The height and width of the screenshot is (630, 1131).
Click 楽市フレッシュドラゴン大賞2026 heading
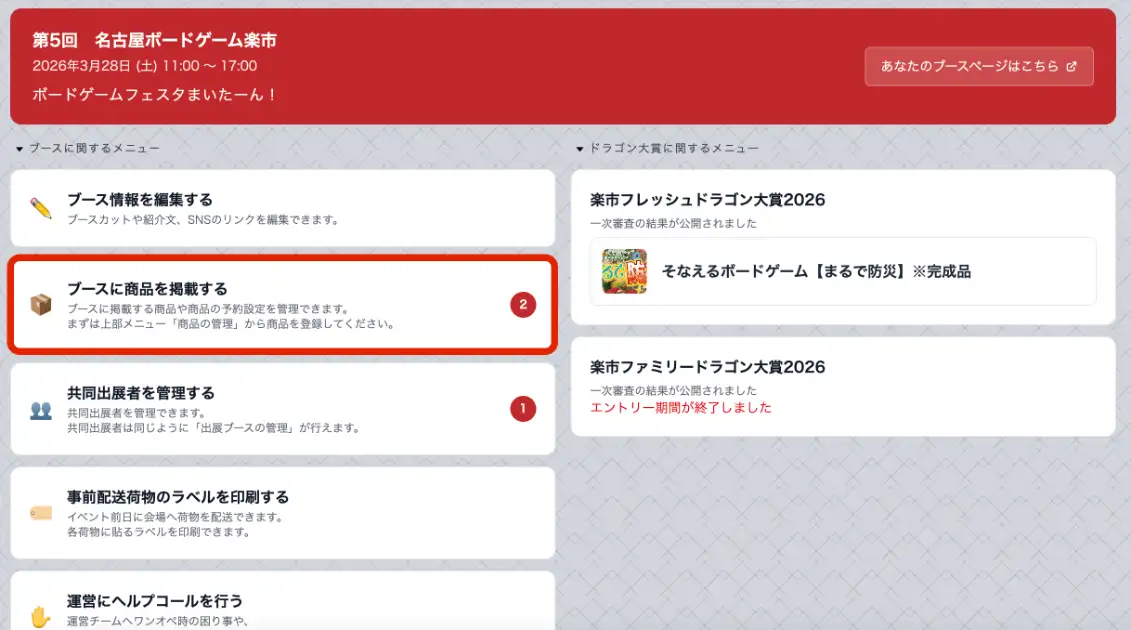coord(708,200)
